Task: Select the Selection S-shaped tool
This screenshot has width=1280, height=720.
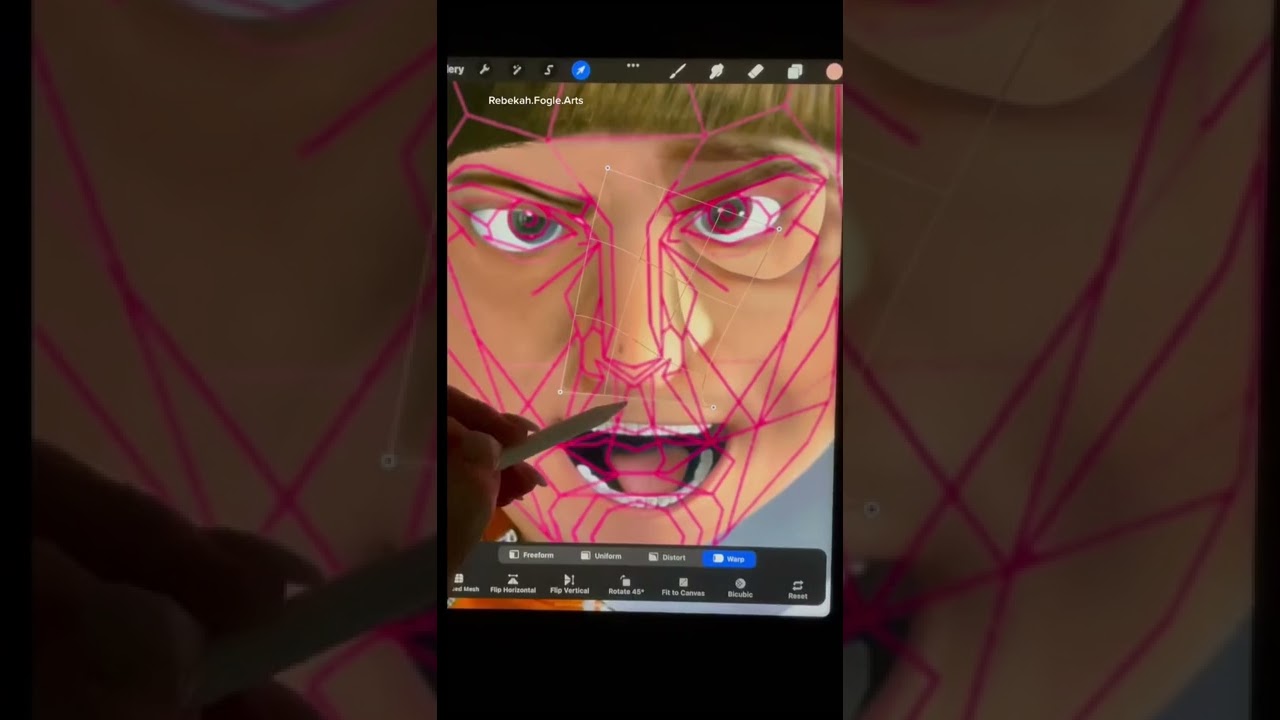Action: pyautogui.click(x=549, y=70)
